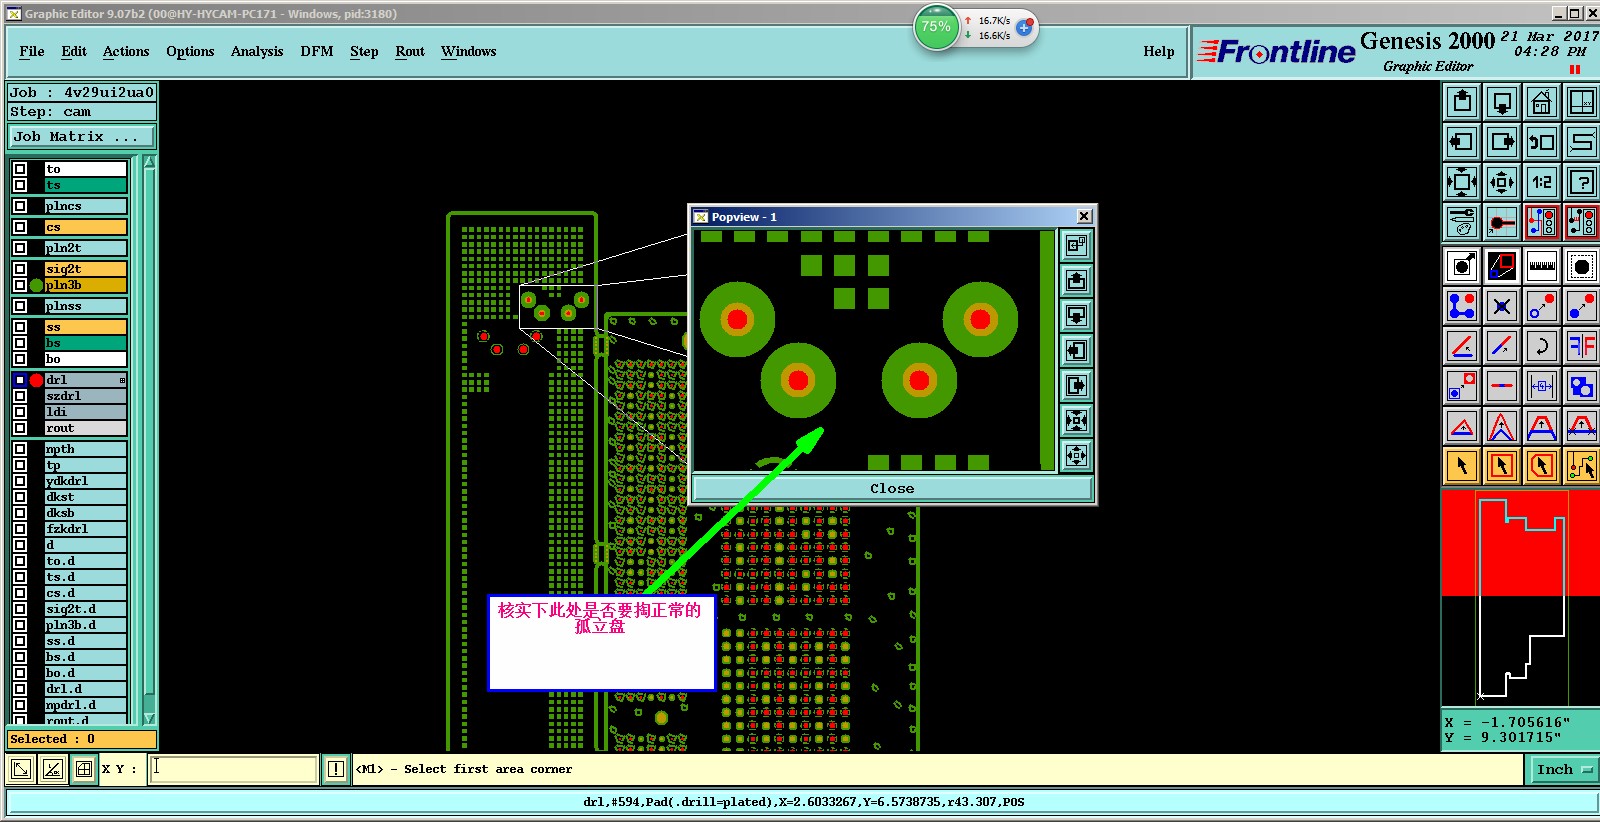This screenshot has height=822, width=1600.
Task: Click the wrench and palette settings icon
Action: (1462, 222)
